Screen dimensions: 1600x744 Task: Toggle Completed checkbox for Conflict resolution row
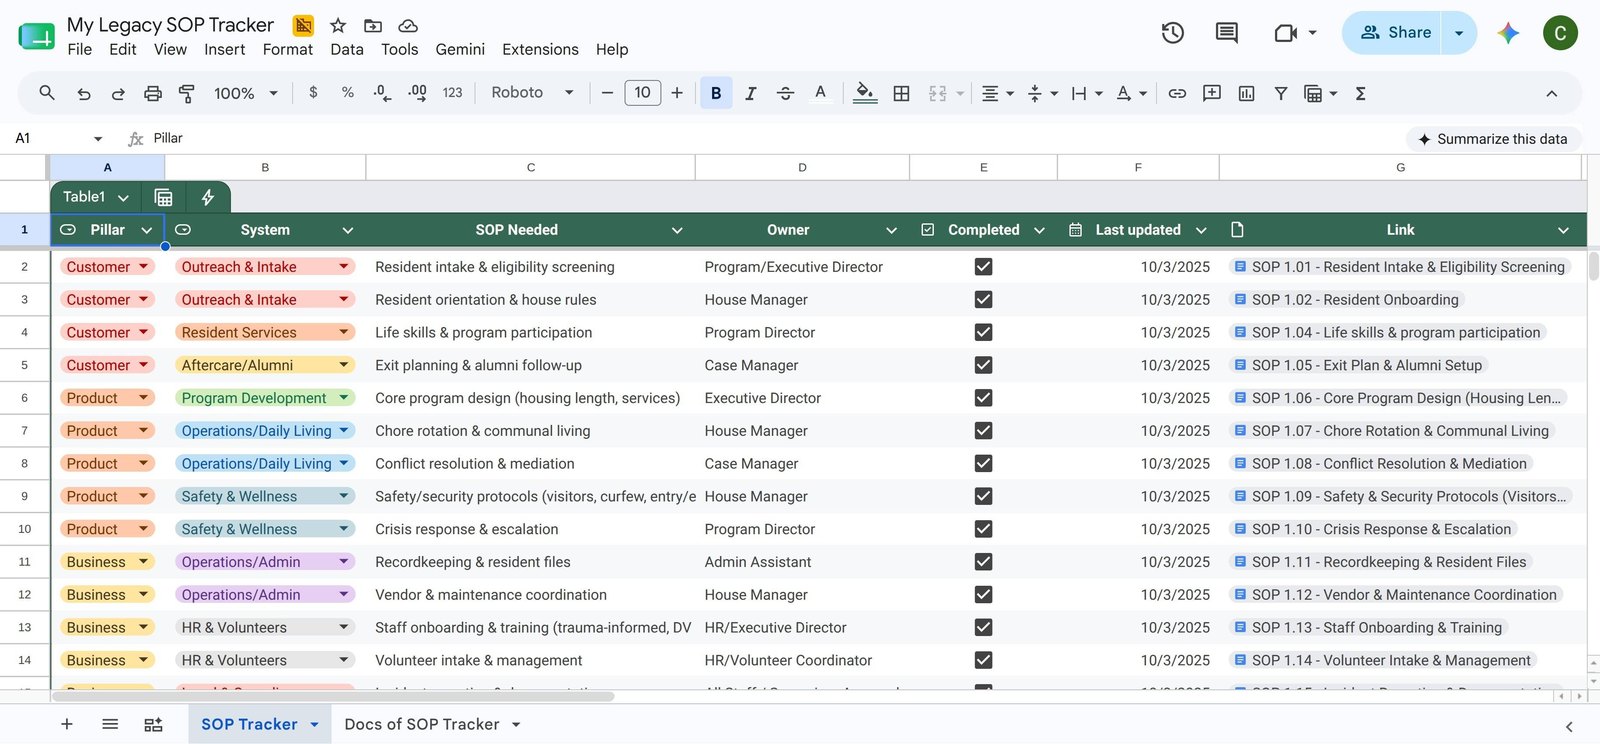(983, 463)
